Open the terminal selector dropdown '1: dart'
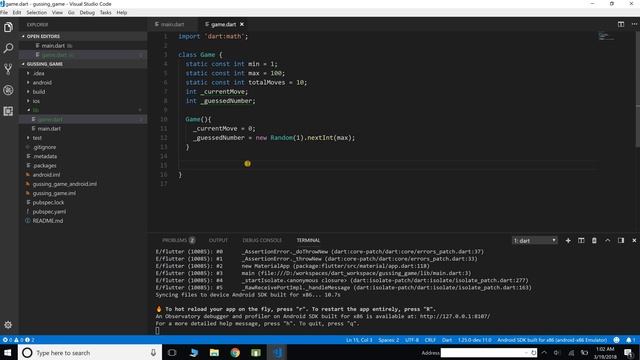Screen dimensions: 640x360 coord(535,241)
